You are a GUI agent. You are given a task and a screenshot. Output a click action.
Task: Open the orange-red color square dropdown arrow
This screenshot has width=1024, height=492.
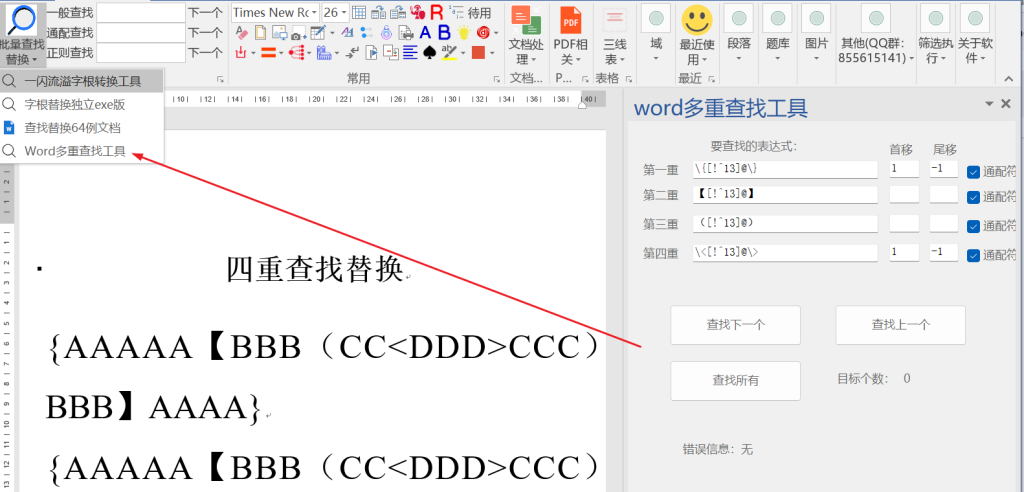[x=492, y=52]
